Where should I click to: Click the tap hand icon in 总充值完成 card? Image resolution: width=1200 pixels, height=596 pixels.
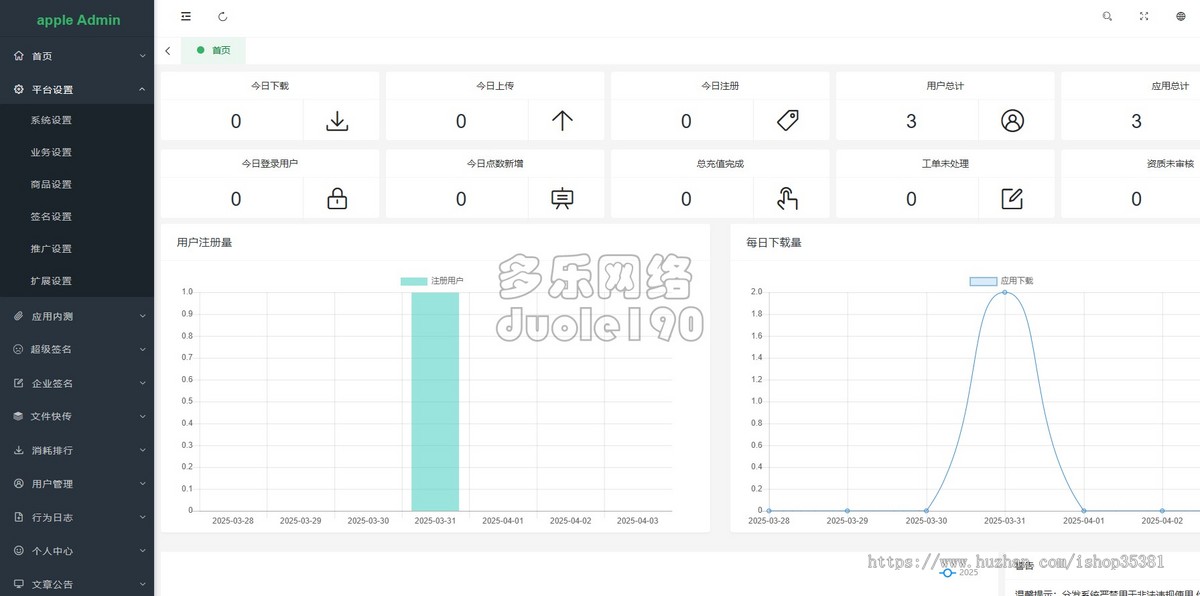pyautogui.click(x=788, y=199)
